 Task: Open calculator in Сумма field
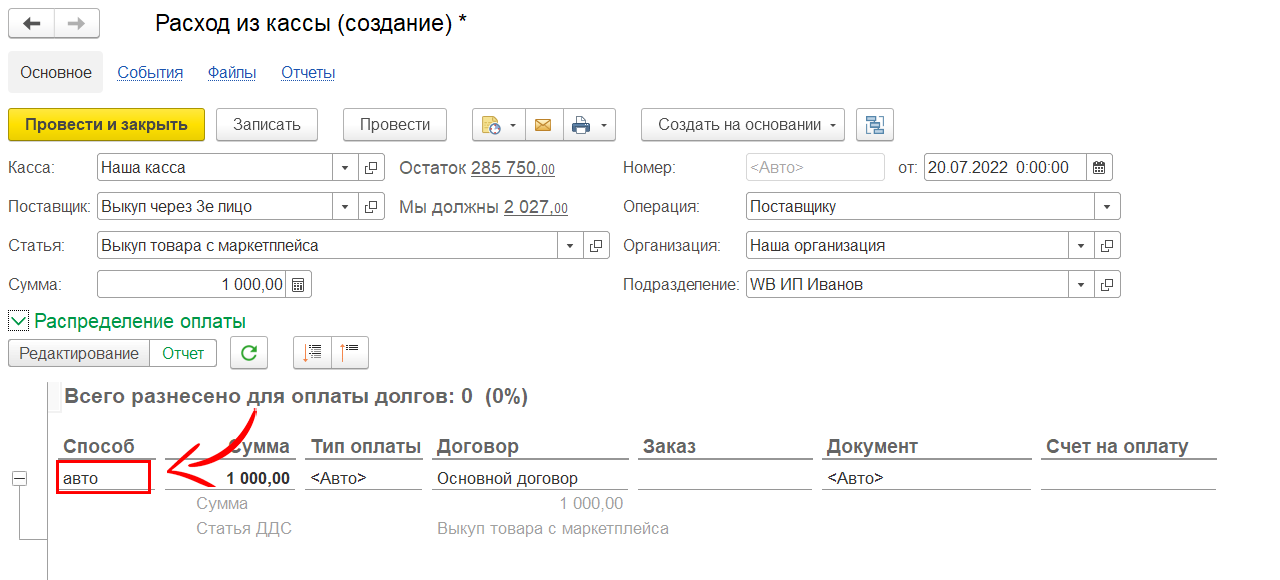tap(298, 285)
